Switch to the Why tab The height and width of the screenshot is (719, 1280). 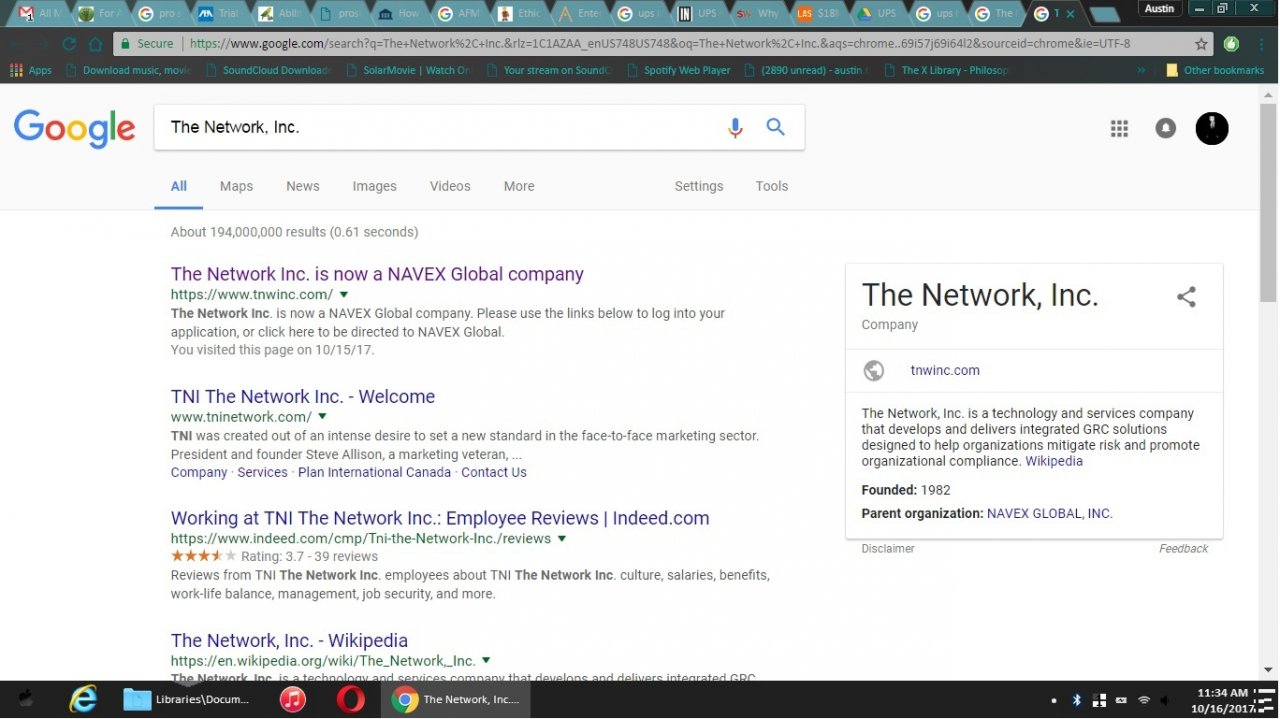pyautogui.click(x=755, y=14)
